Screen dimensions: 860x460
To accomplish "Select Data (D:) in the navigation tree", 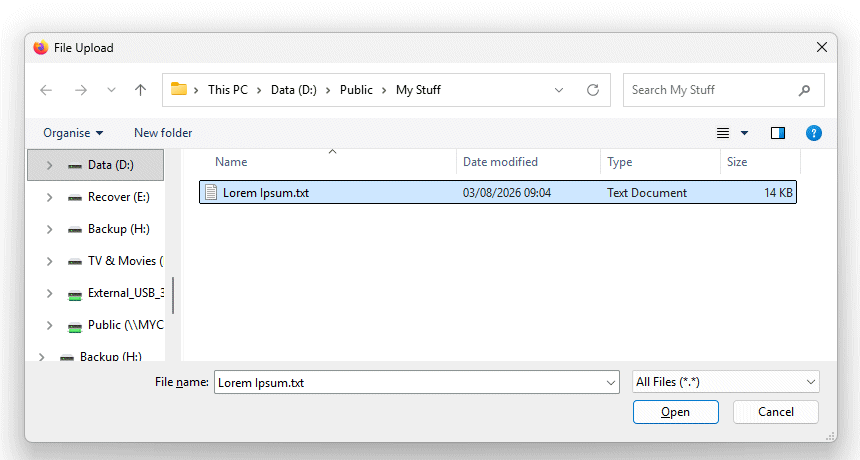I will 95,165.
